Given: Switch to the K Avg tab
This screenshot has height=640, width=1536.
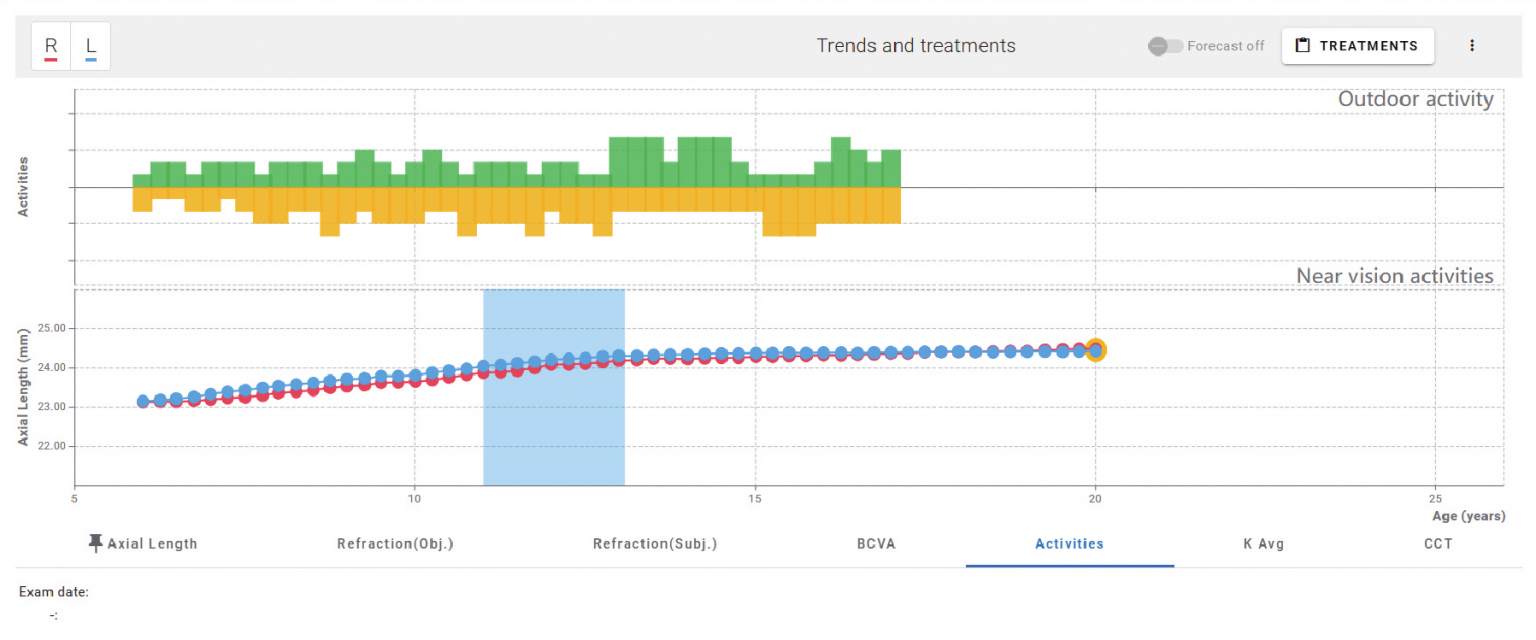Looking at the screenshot, I should [1261, 544].
